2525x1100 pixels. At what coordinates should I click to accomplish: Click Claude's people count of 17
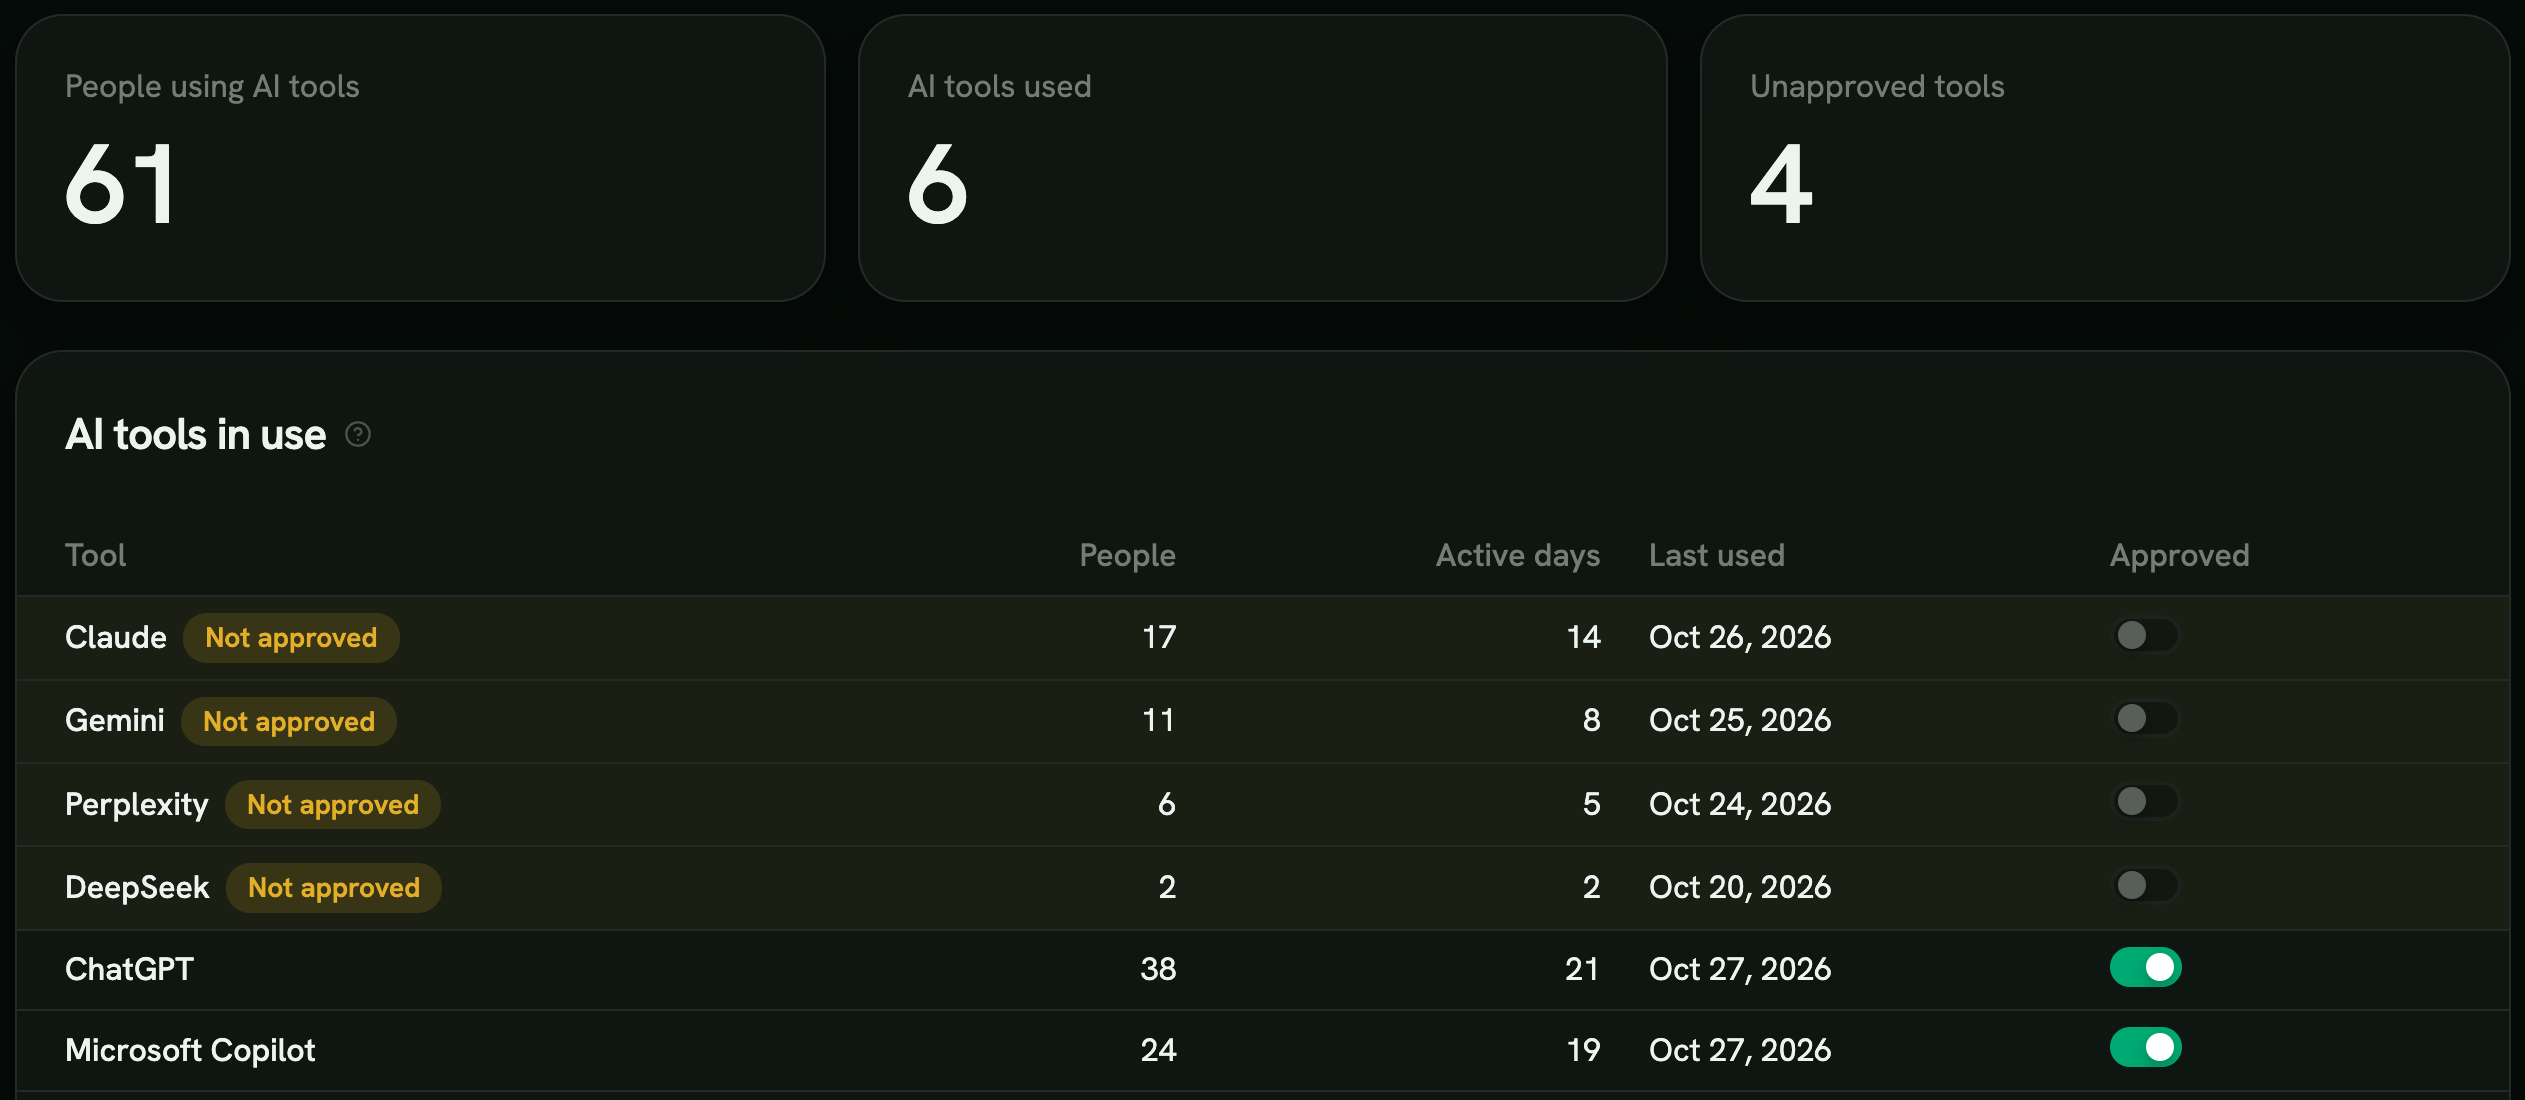coord(1159,637)
